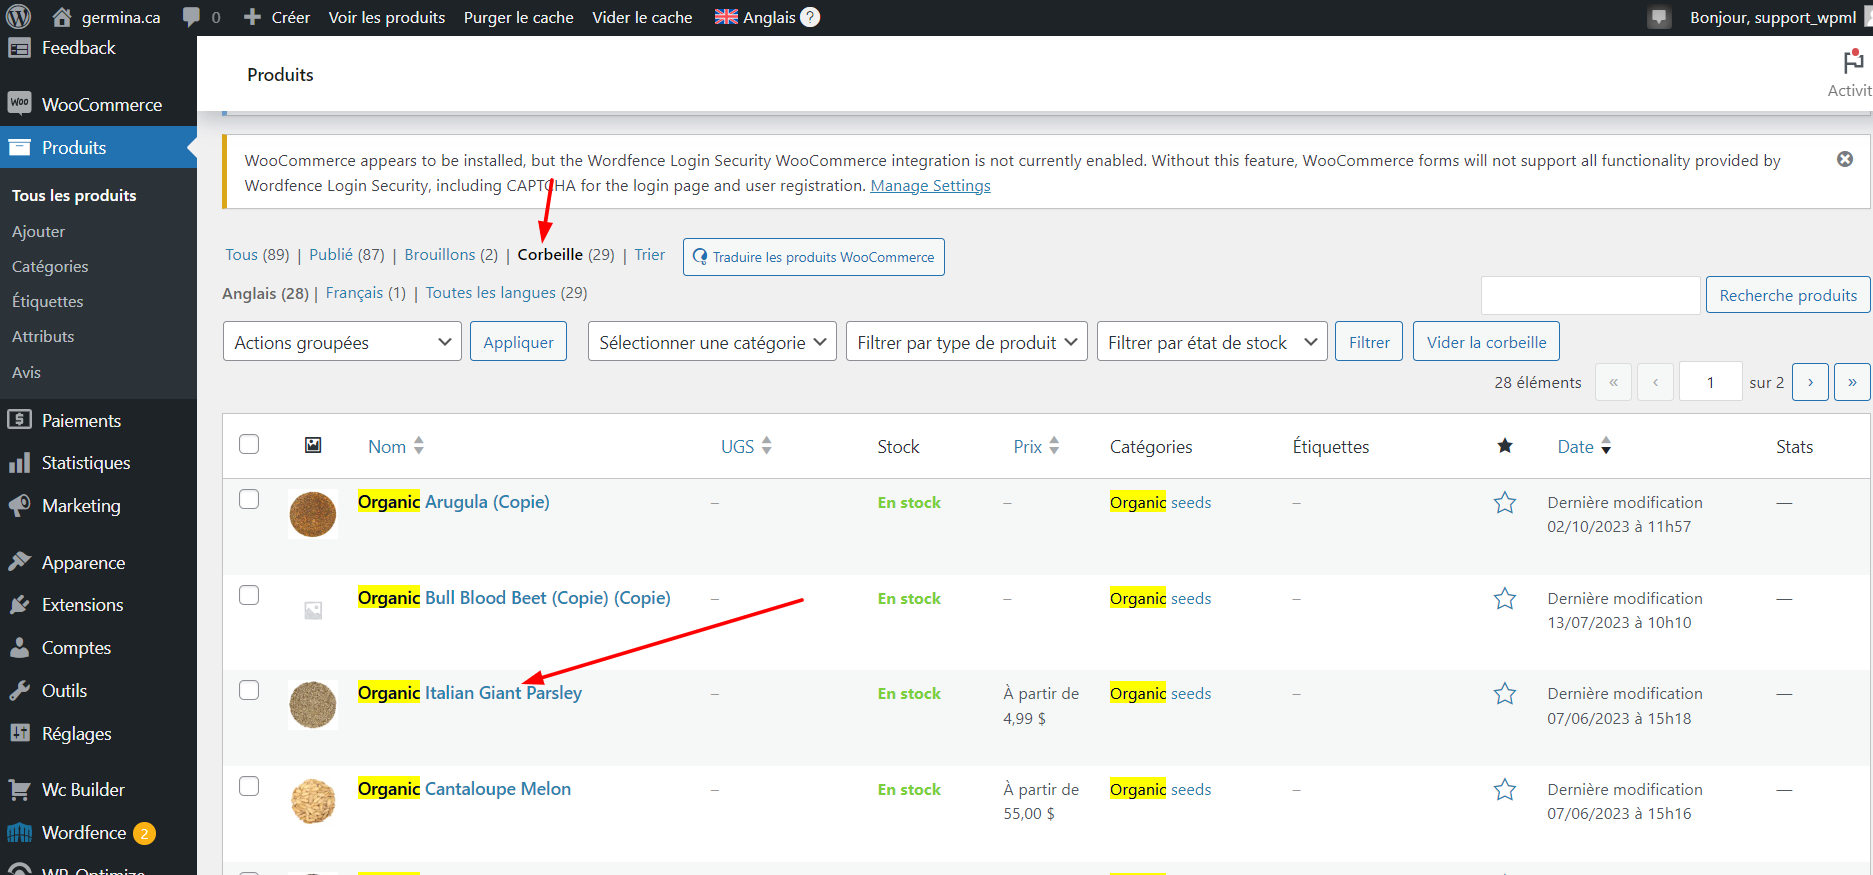The image size is (1873, 875).
Task: Open the Activity flag icon panel
Action: [x=1853, y=61]
